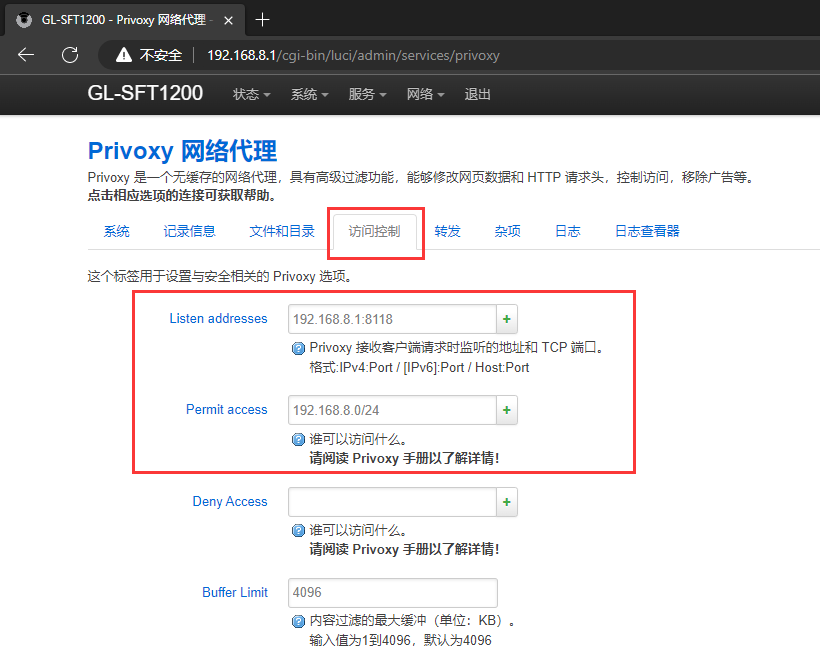Focus the Buffer Limit 4096 field
820x665 pixels.
(393, 593)
